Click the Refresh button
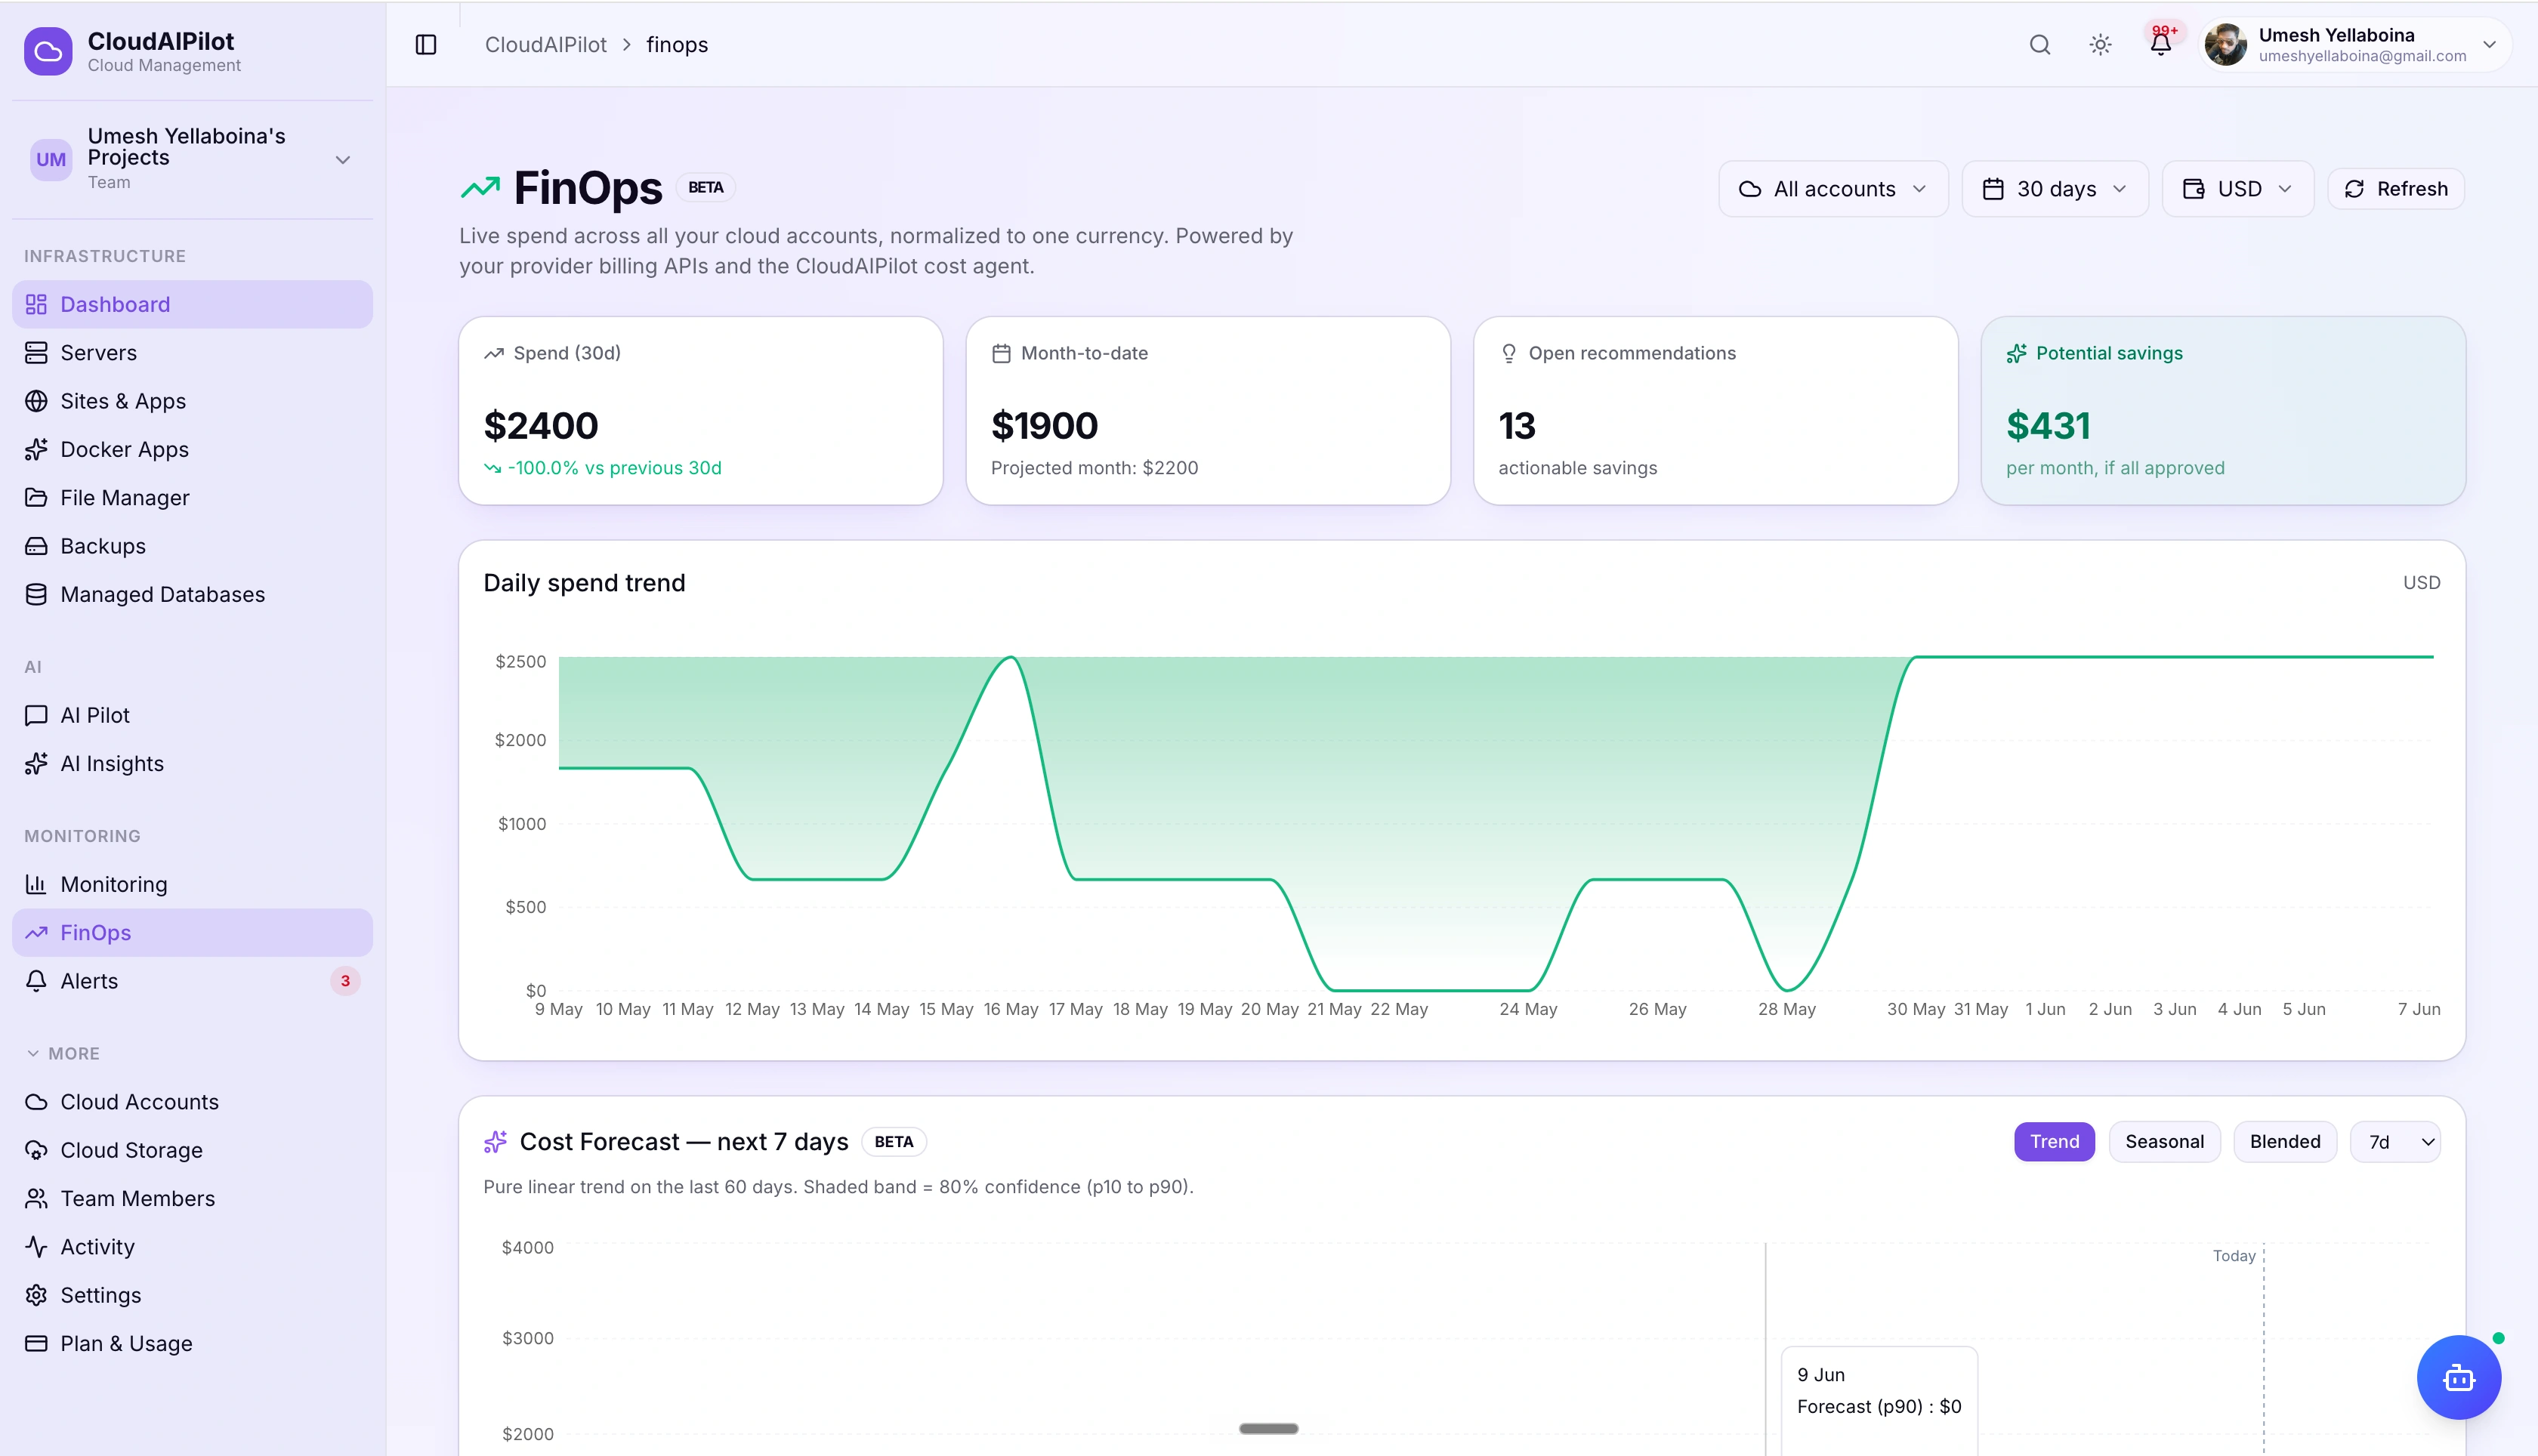 (x=2396, y=189)
